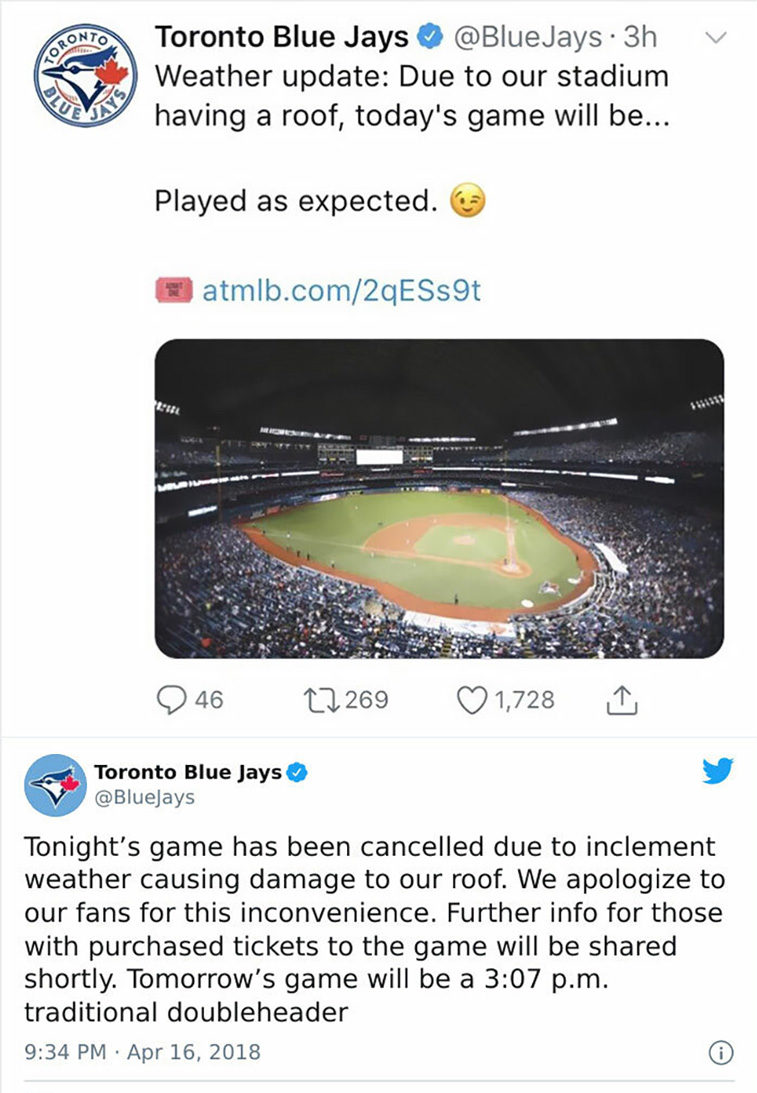
Task: Open the tweet info circle icon
Action: 721,1053
